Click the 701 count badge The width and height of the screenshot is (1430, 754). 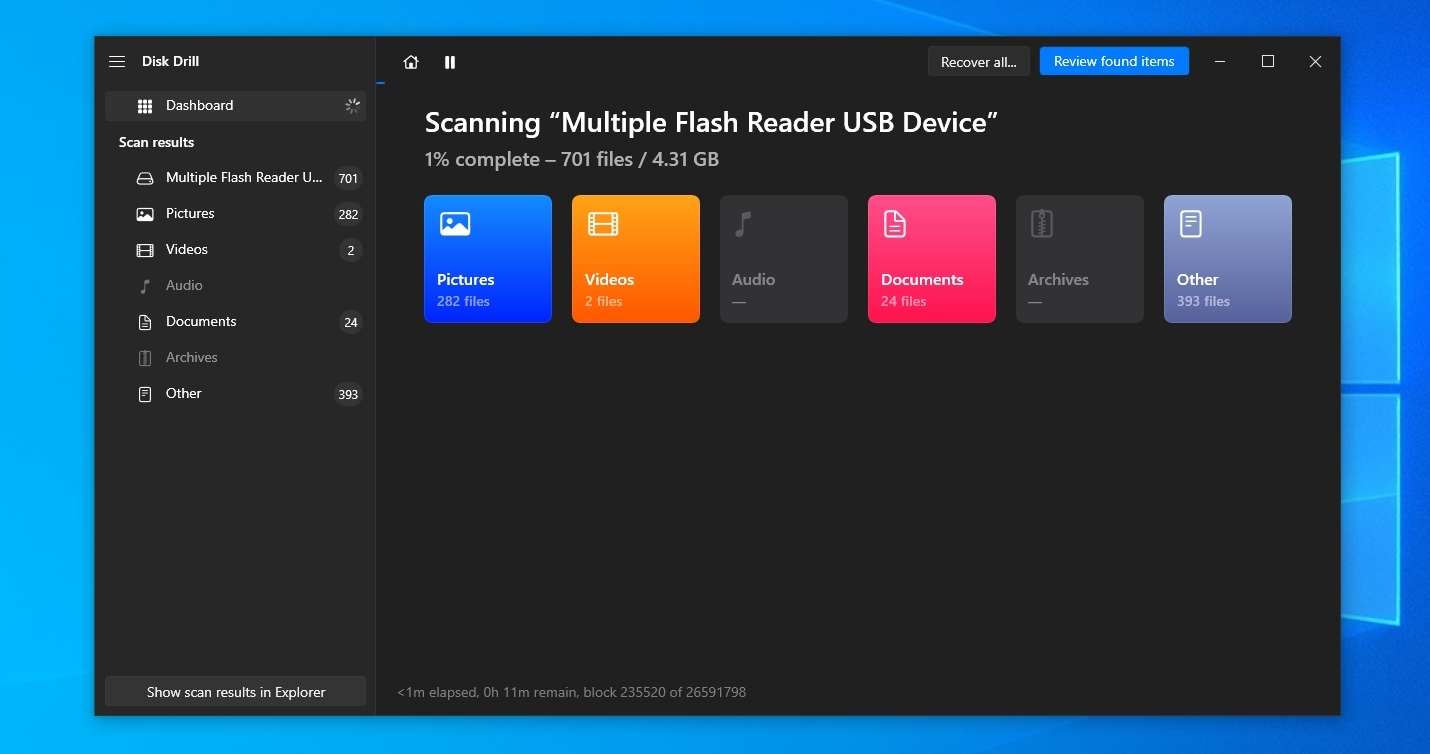point(348,179)
